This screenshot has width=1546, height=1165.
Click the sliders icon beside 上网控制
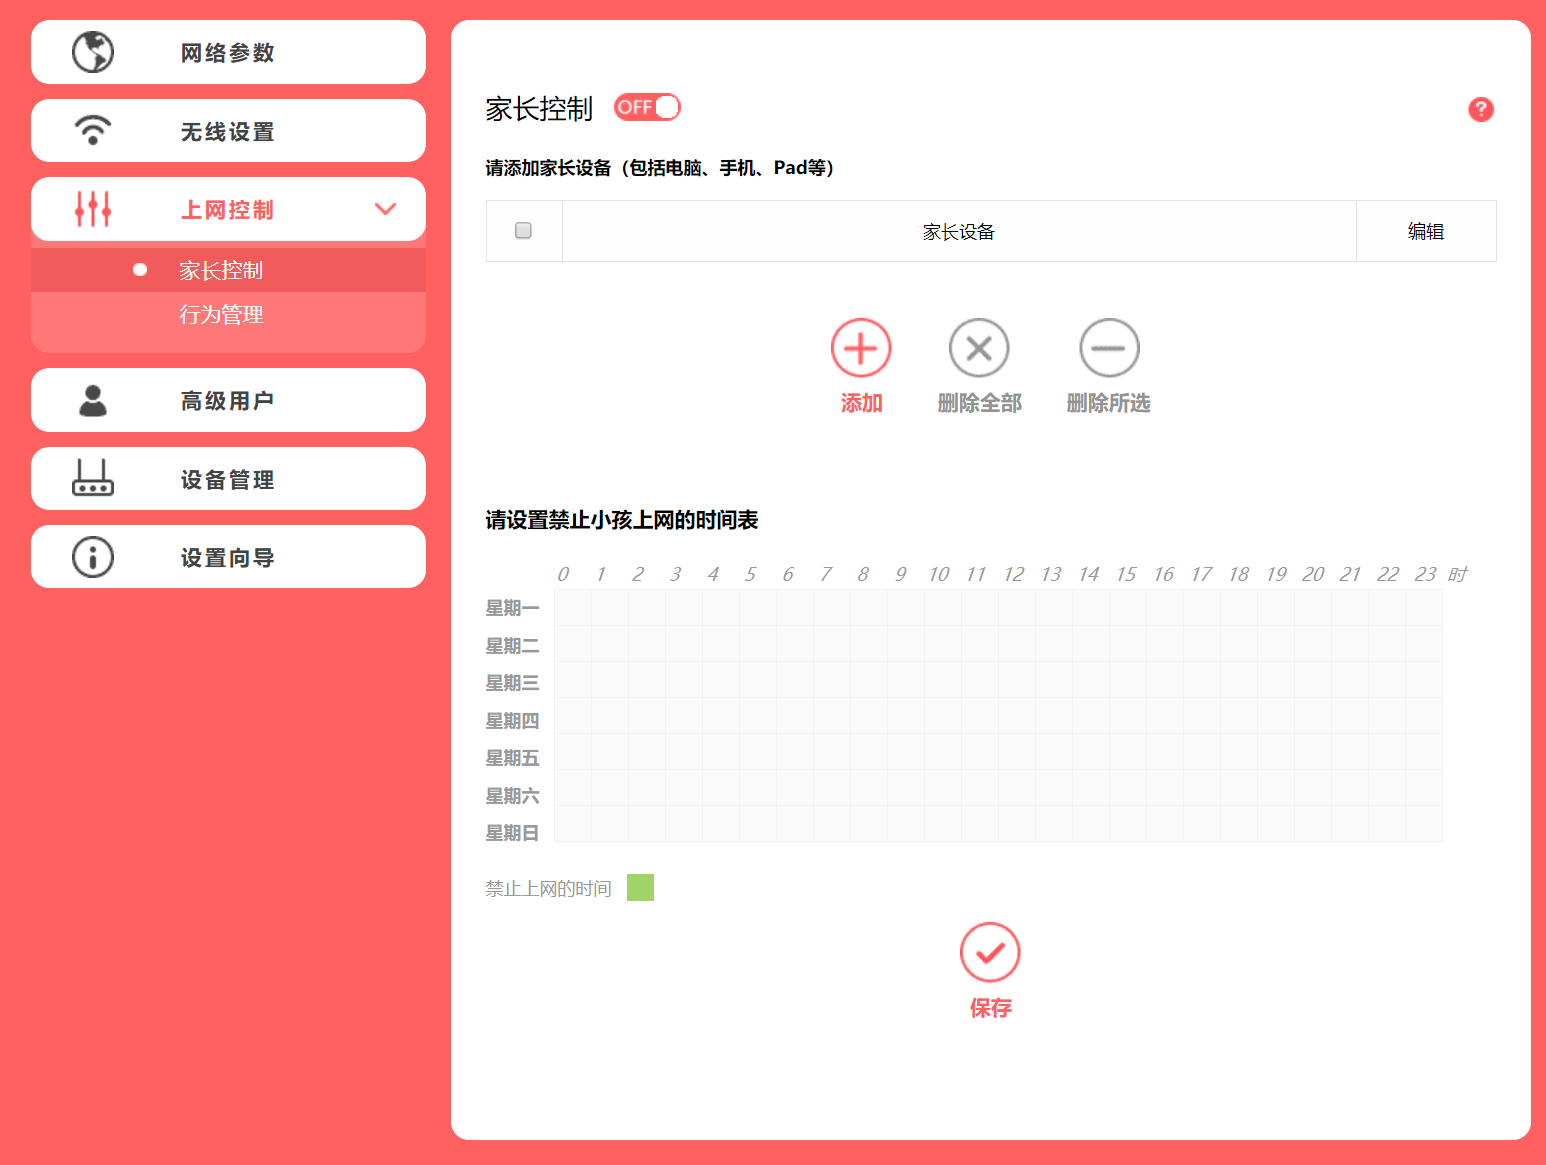(93, 209)
